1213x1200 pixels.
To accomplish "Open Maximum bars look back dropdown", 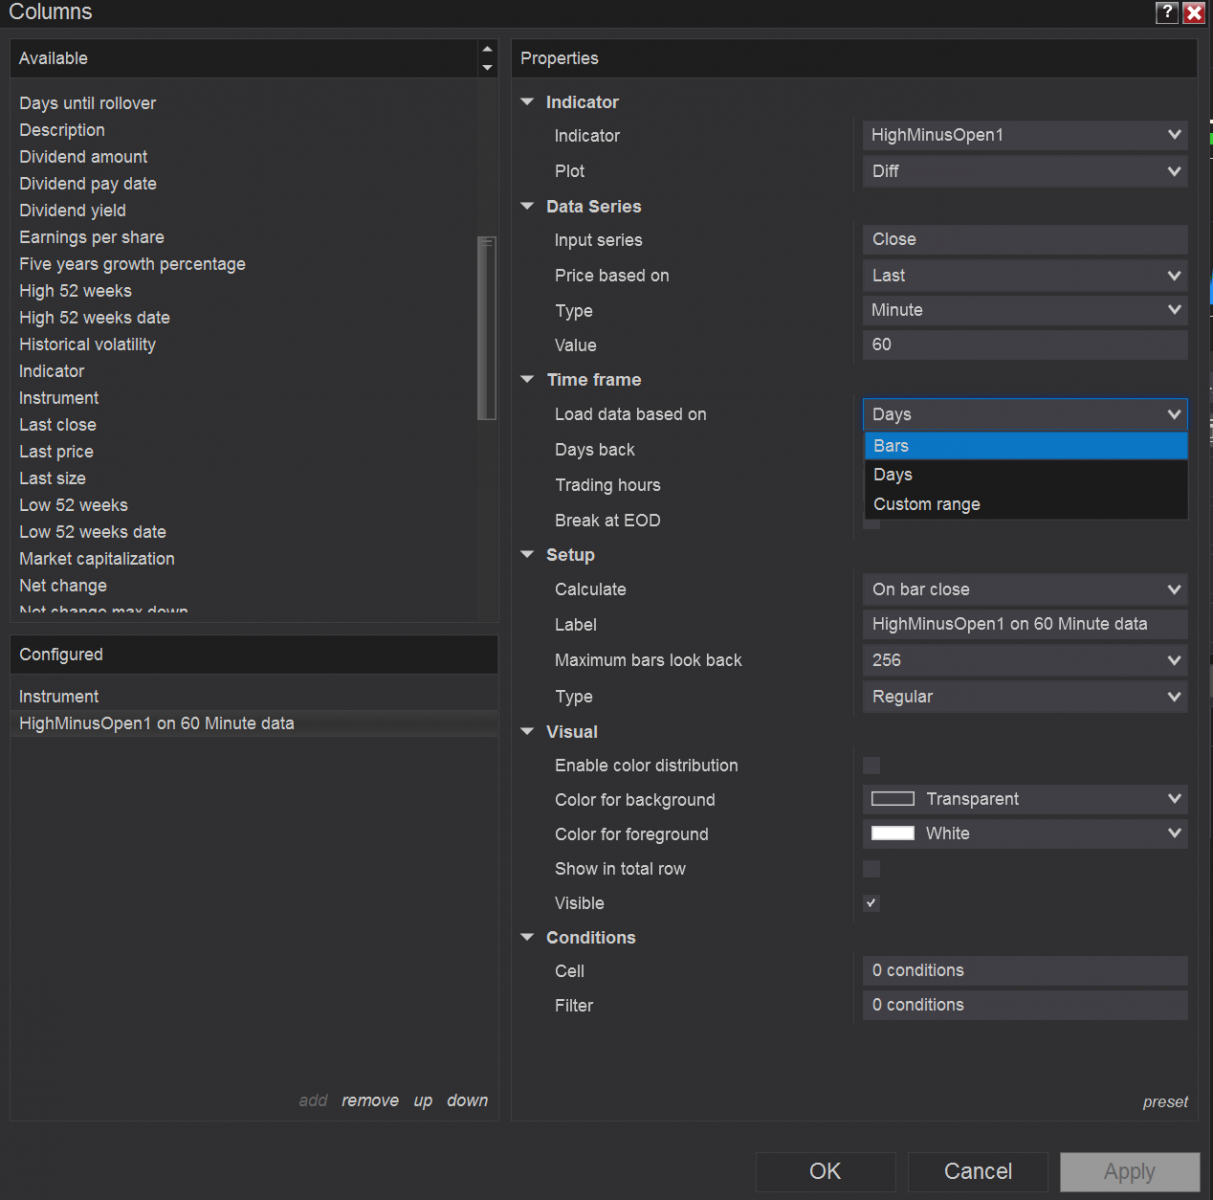I will (x=1024, y=660).
